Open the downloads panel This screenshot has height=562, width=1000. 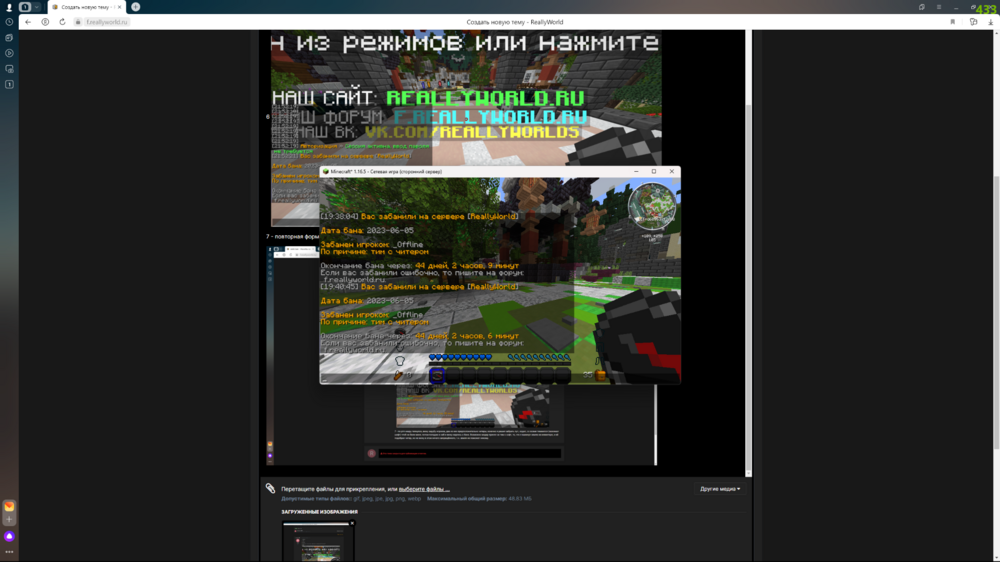pos(990,22)
